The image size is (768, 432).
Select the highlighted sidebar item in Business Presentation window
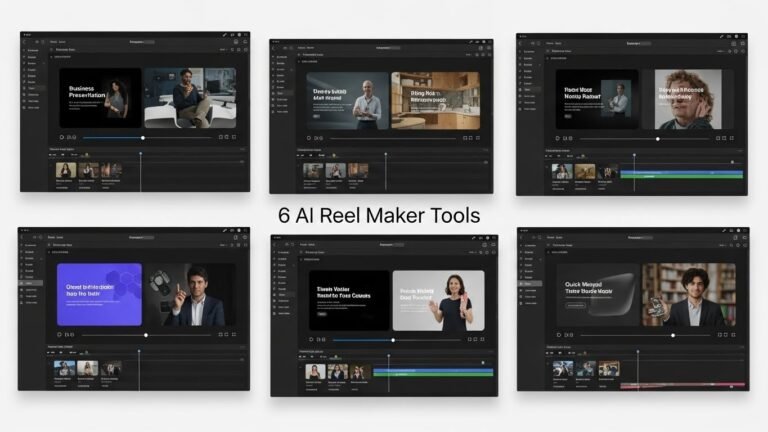click(33, 88)
